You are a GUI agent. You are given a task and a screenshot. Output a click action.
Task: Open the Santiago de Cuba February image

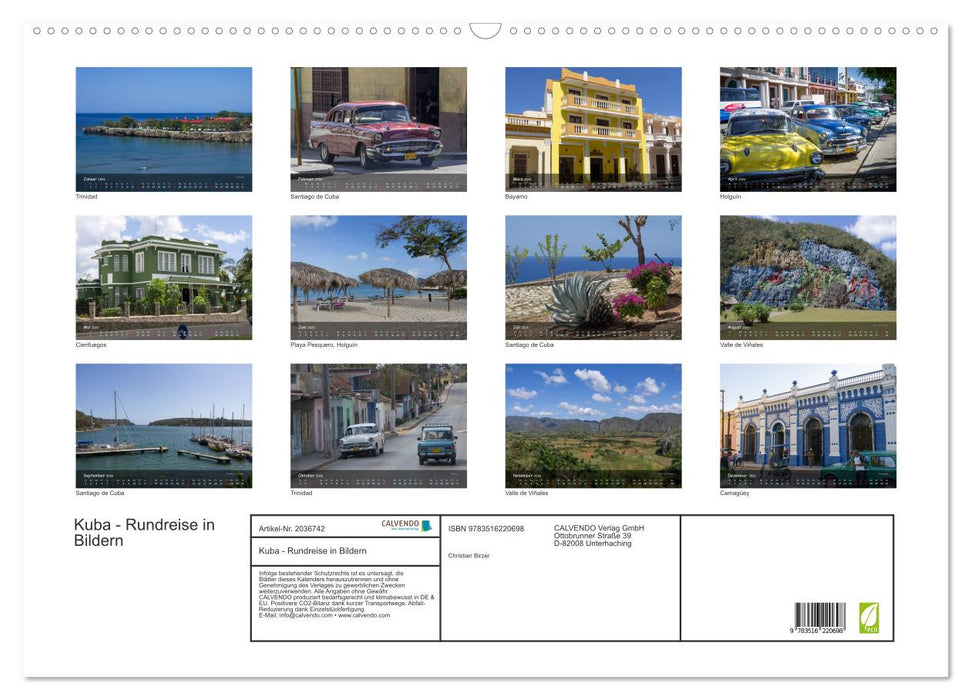tap(378, 128)
